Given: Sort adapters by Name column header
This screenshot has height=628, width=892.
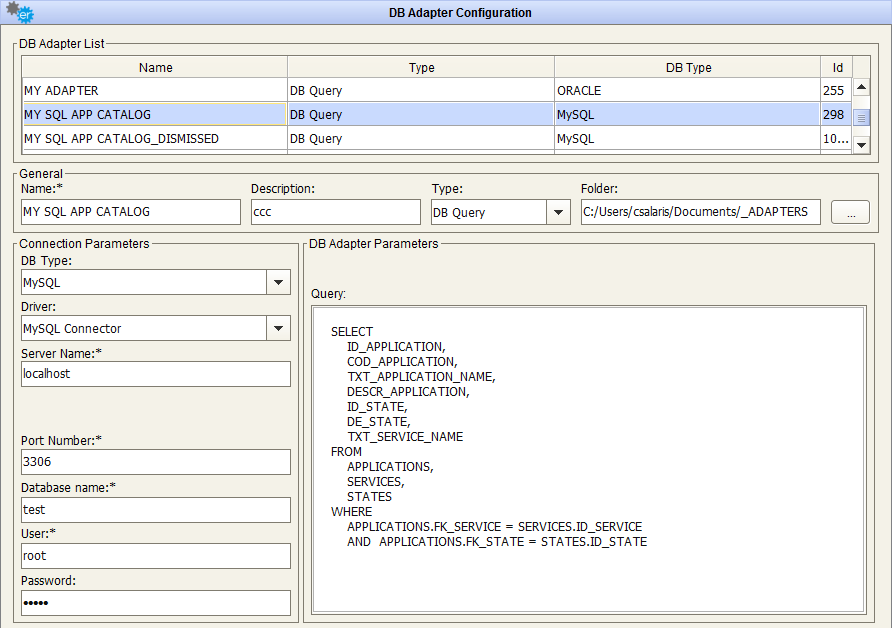Looking at the screenshot, I should (x=155, y=68).
